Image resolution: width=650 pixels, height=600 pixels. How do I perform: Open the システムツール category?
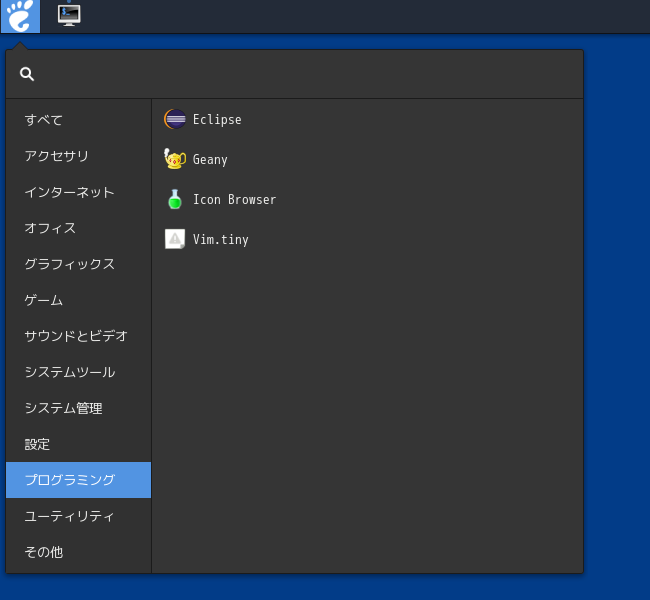79,372
